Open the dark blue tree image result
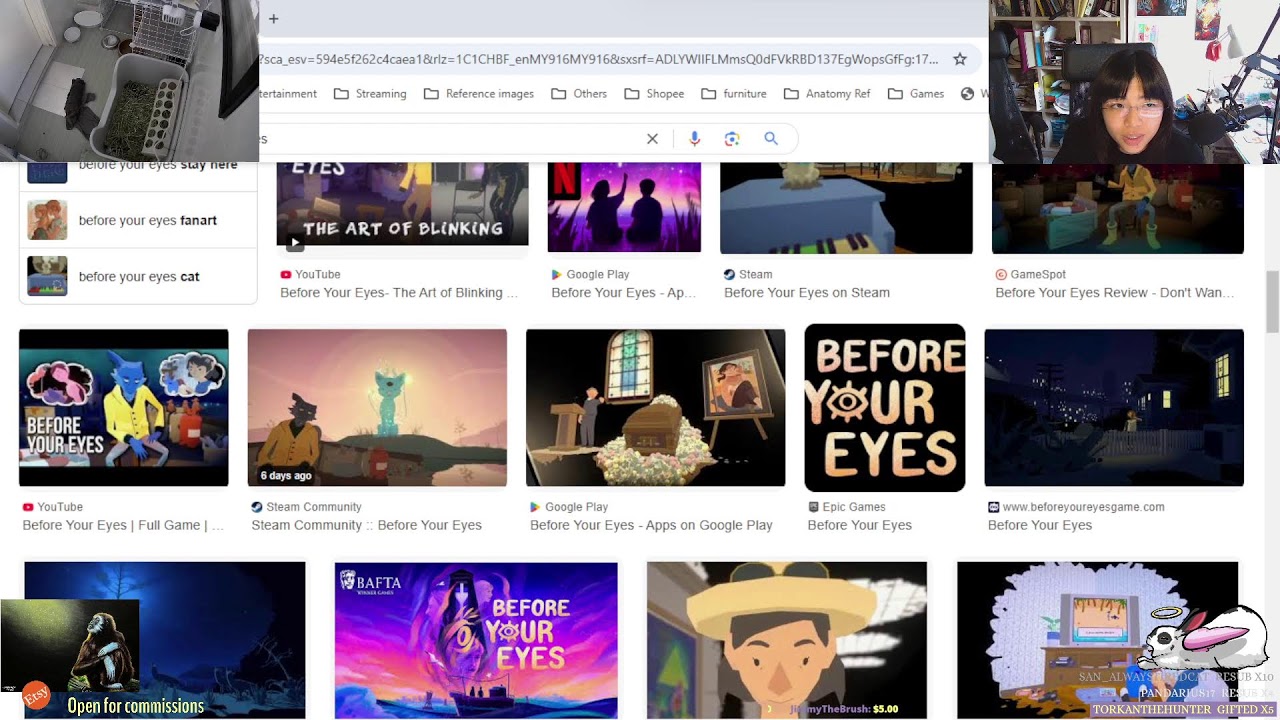The height and width of the screenshot is (720, 1280). (x=165, y=640)
